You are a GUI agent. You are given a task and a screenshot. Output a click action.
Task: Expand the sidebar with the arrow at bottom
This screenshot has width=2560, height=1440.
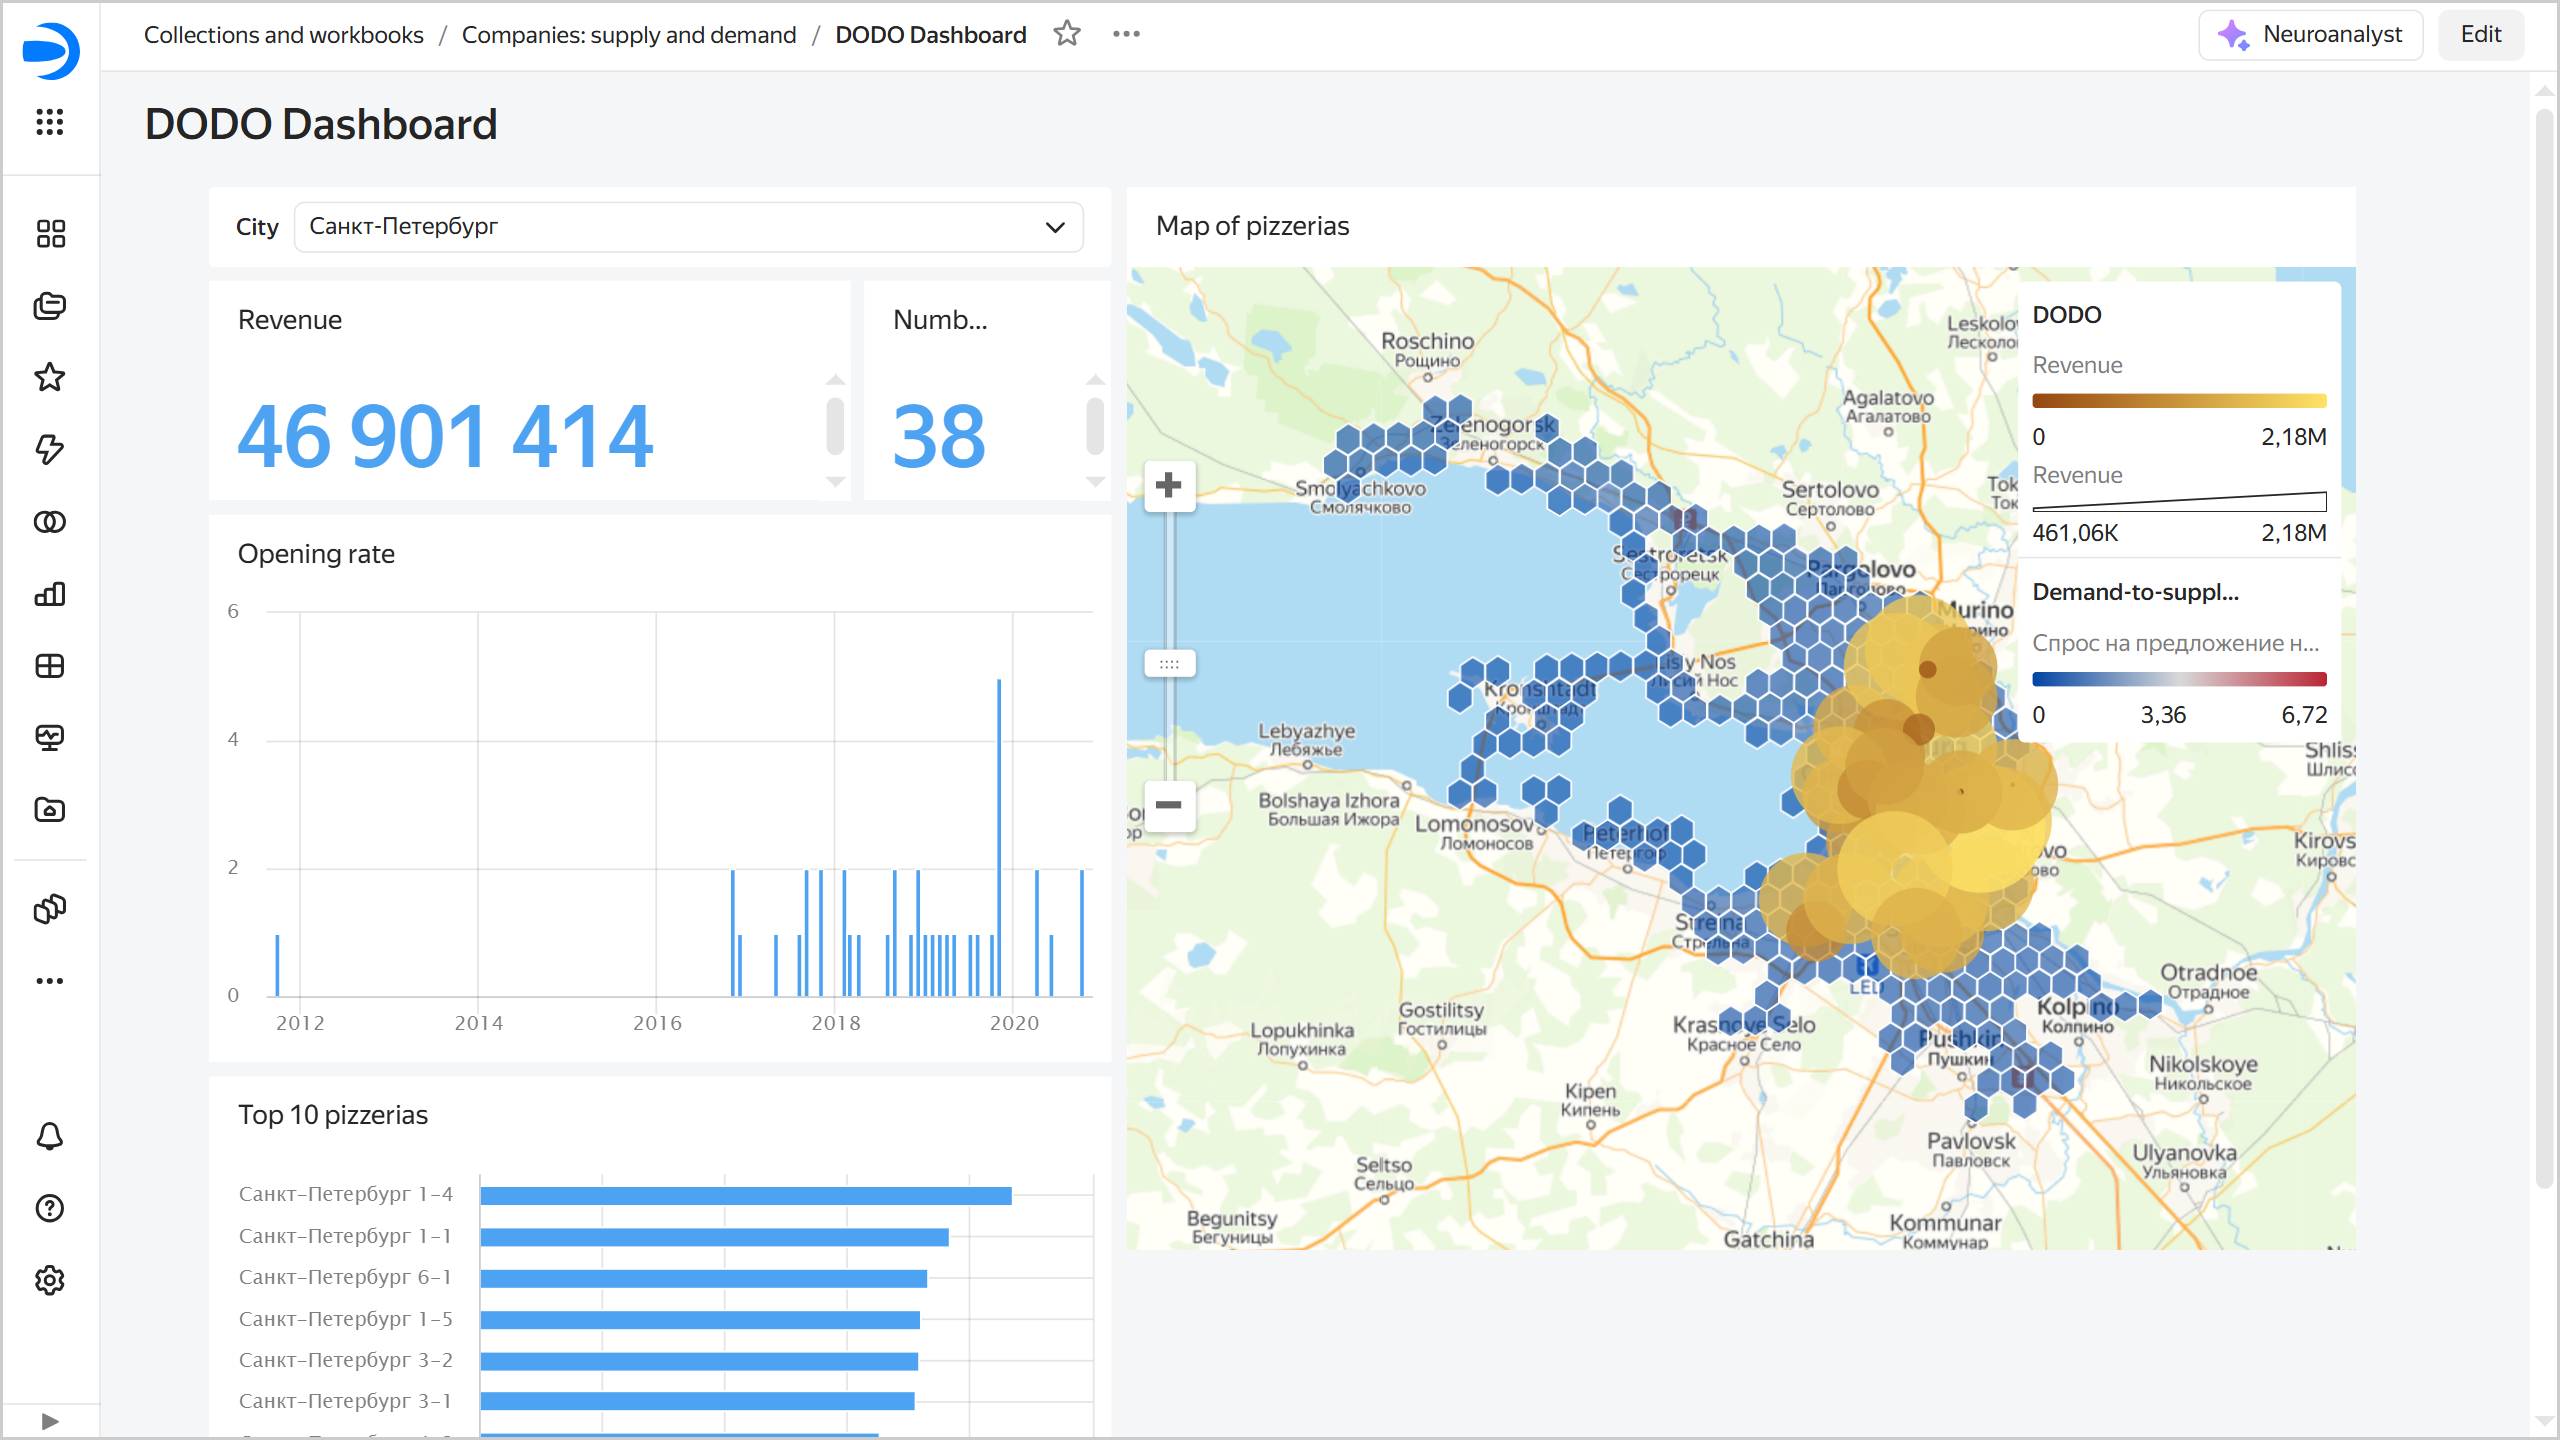(x=50, y=1421)
